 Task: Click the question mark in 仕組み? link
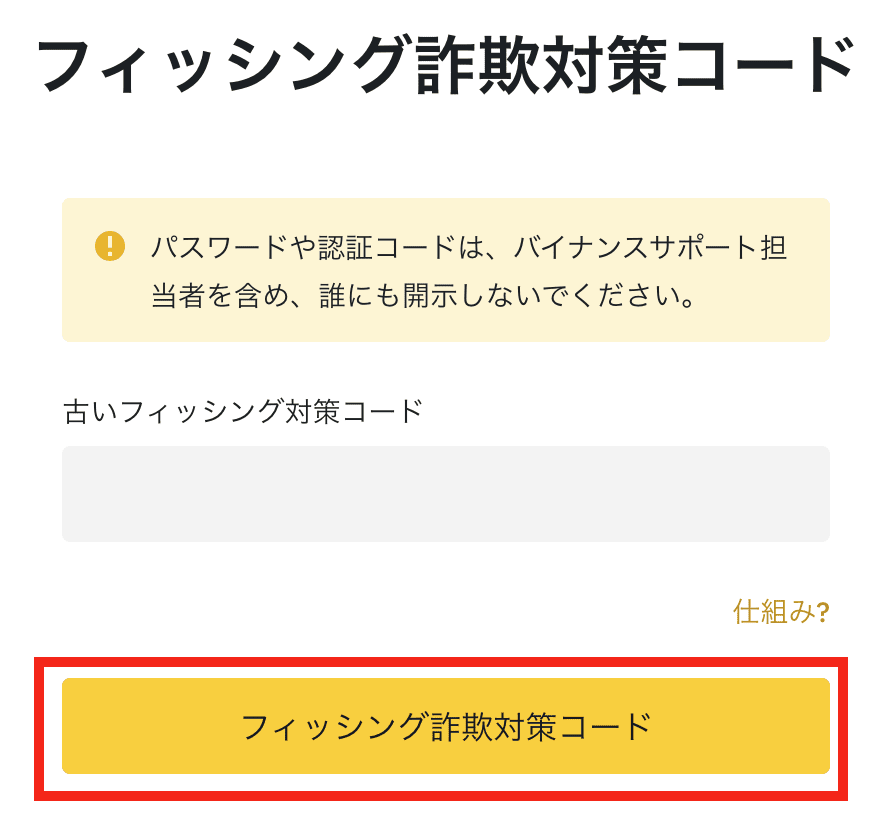(x=823, y=613)
